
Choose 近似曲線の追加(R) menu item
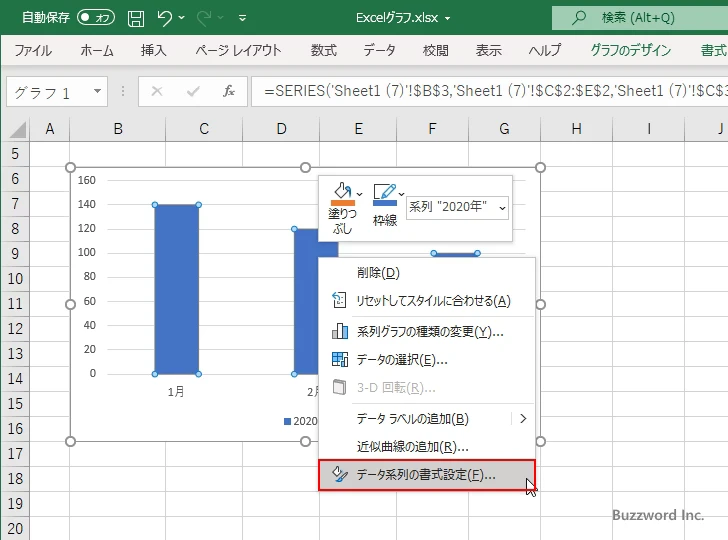[427, 447]
